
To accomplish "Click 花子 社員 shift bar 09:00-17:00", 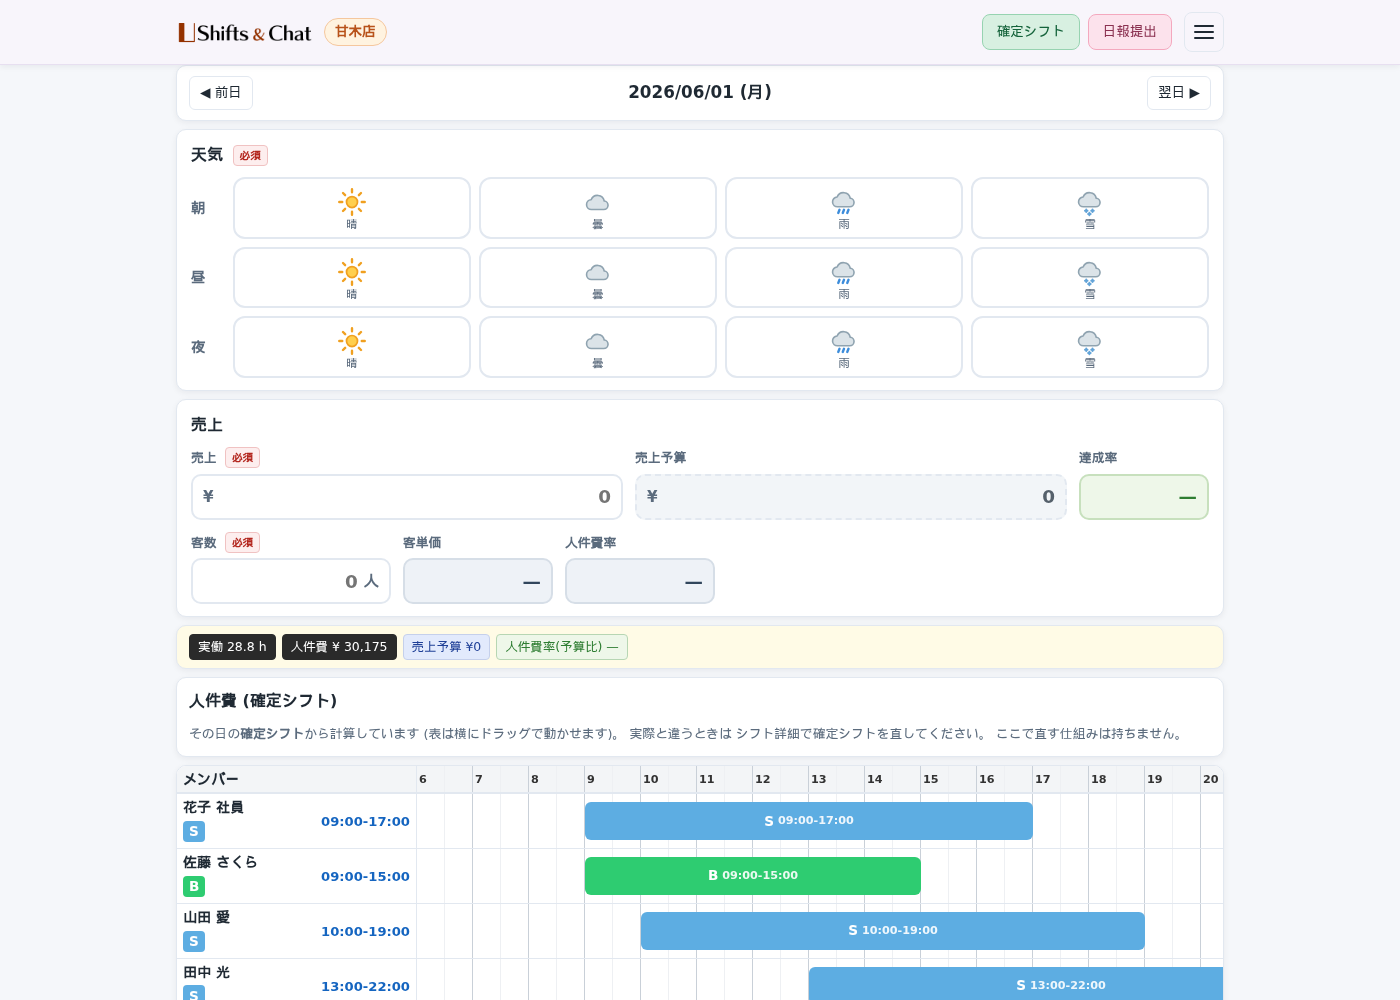I will (809, 821).
